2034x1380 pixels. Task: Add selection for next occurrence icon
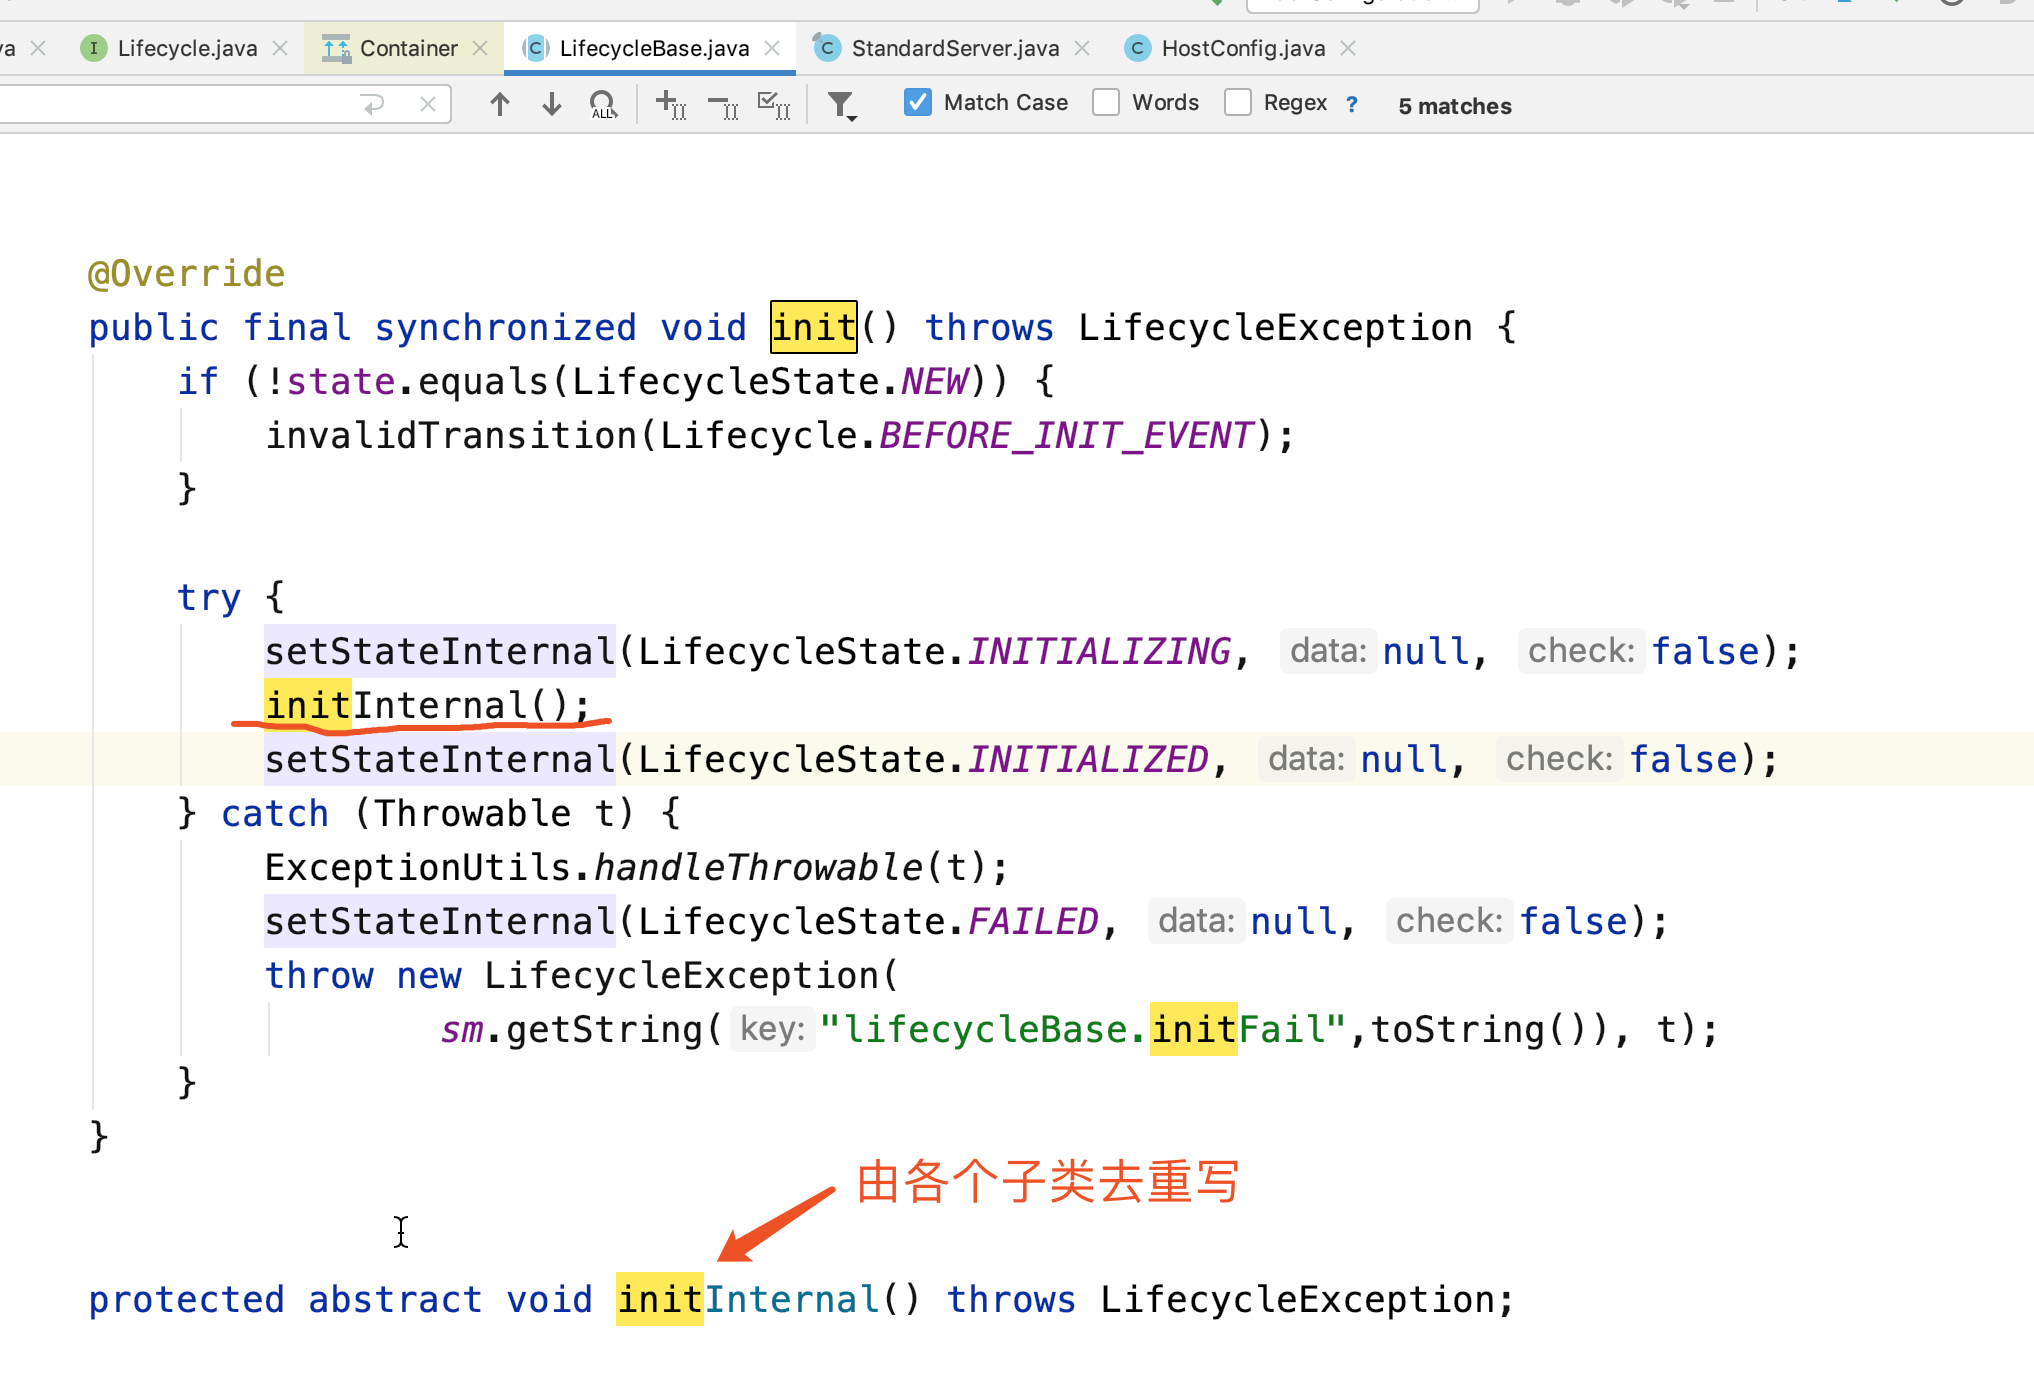pos(670,104)
